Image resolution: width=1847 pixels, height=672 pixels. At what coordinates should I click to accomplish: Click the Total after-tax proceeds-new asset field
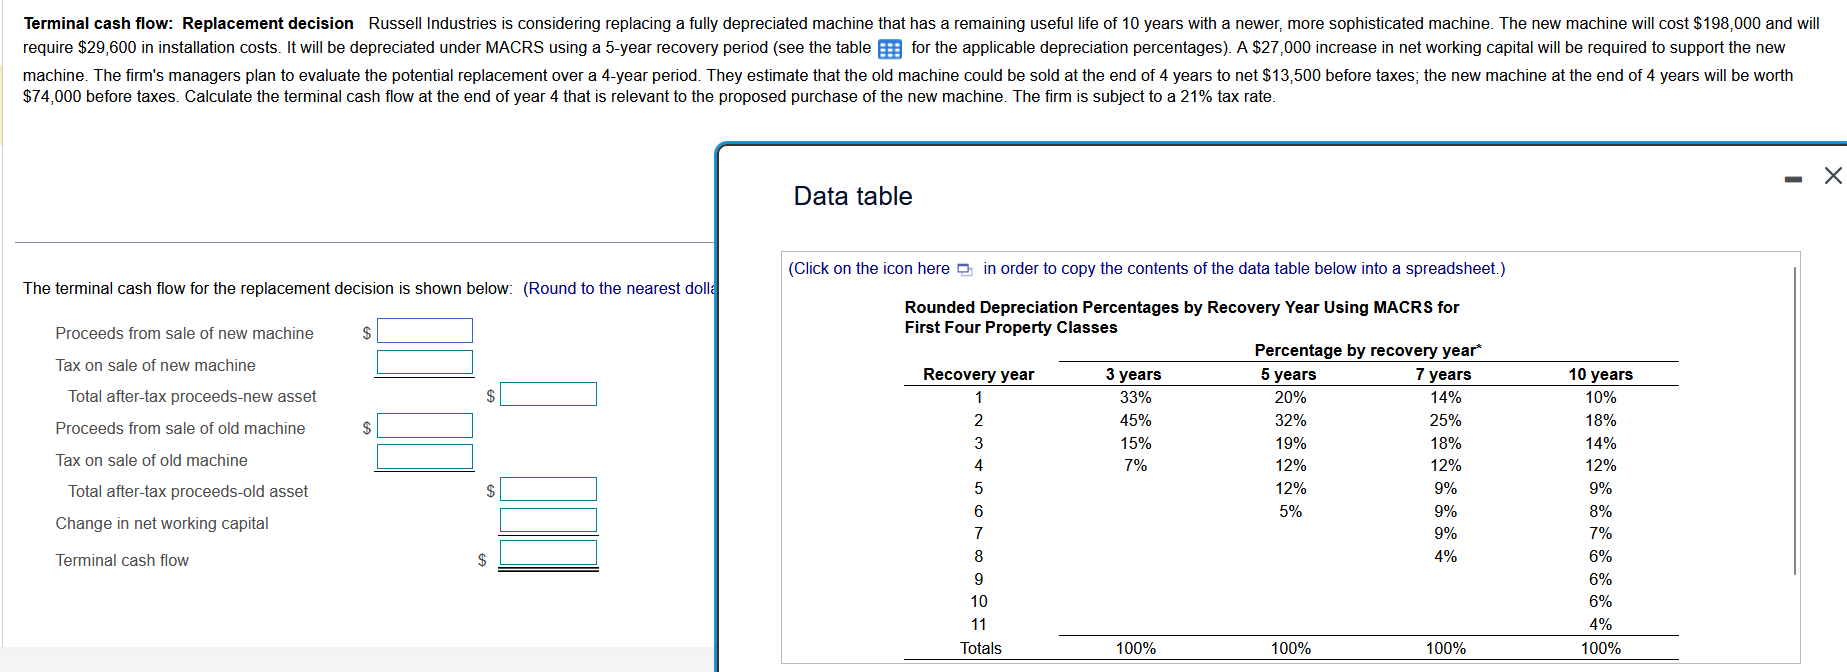(547, 394)
